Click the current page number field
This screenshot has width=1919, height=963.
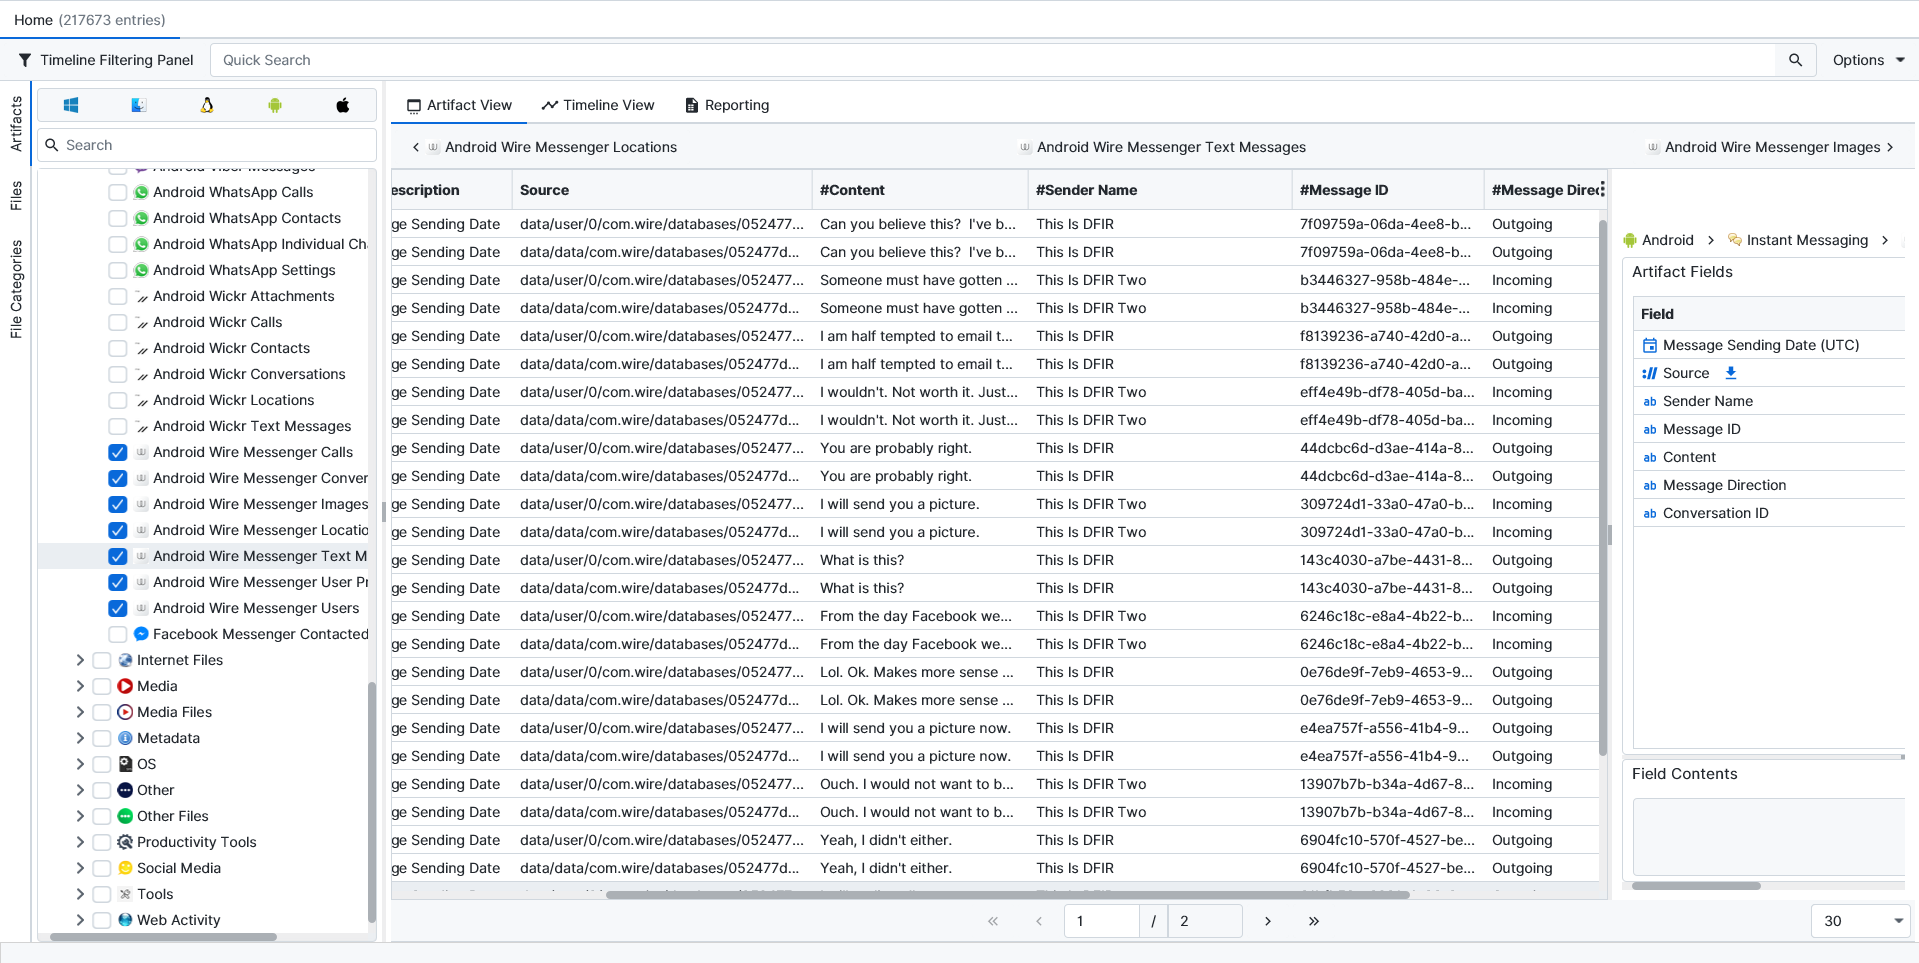(1102, 921)
